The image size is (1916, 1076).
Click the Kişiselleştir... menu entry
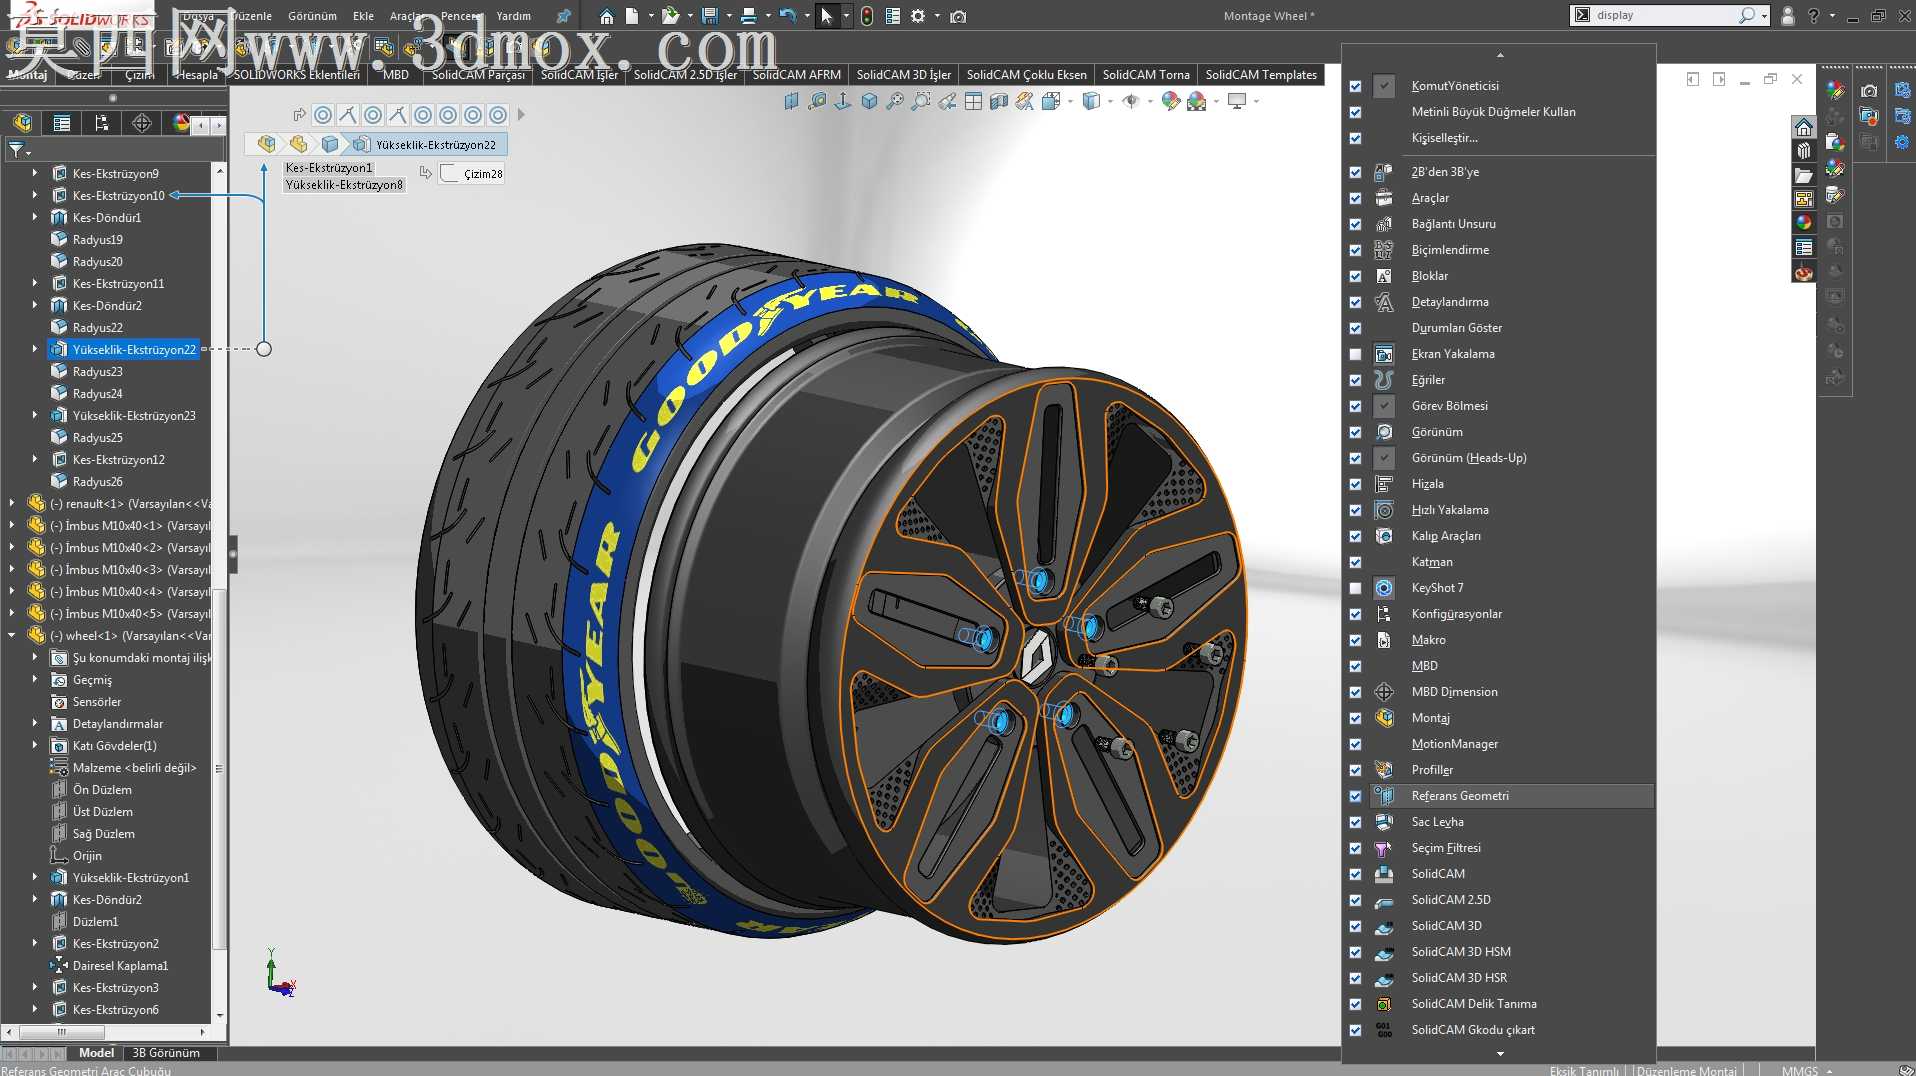(1444, 138)
